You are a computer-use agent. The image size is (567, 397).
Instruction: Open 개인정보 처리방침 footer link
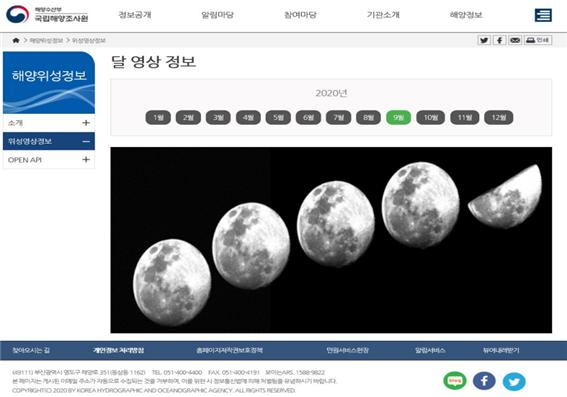118,350
